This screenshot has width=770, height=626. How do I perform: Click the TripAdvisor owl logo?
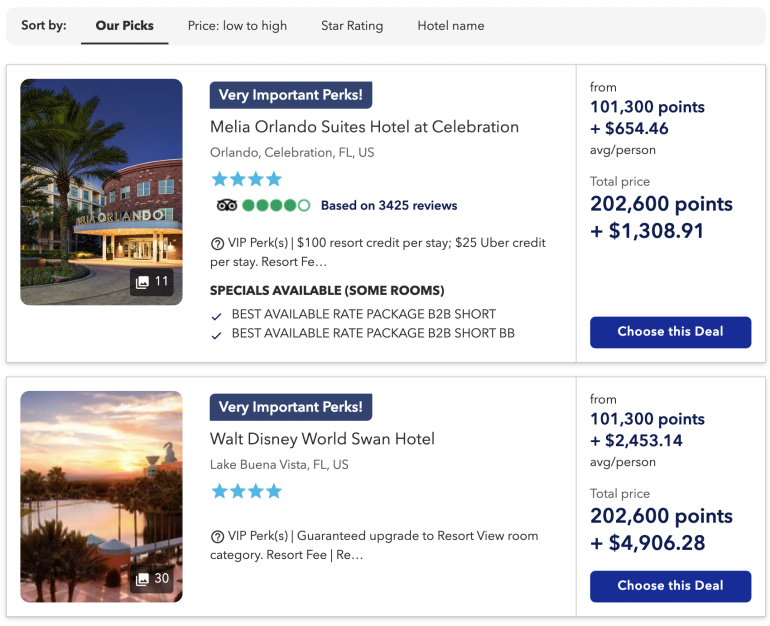click(x=227, y=206)
